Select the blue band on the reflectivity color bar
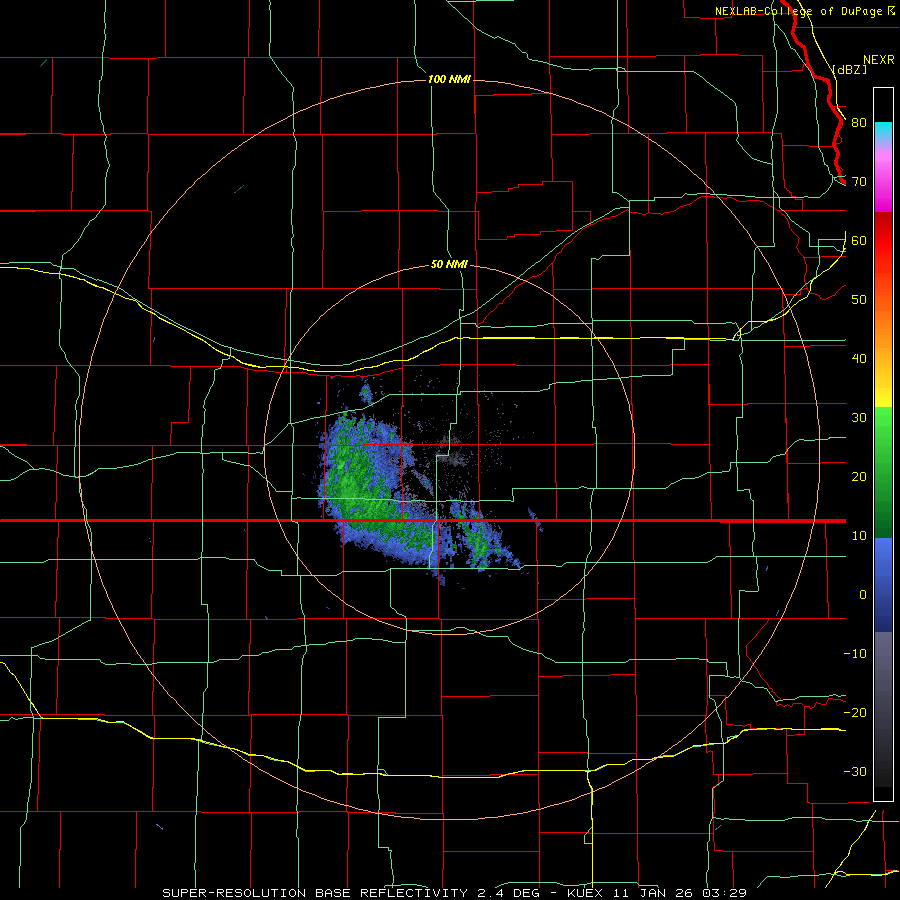 (883, 584)
